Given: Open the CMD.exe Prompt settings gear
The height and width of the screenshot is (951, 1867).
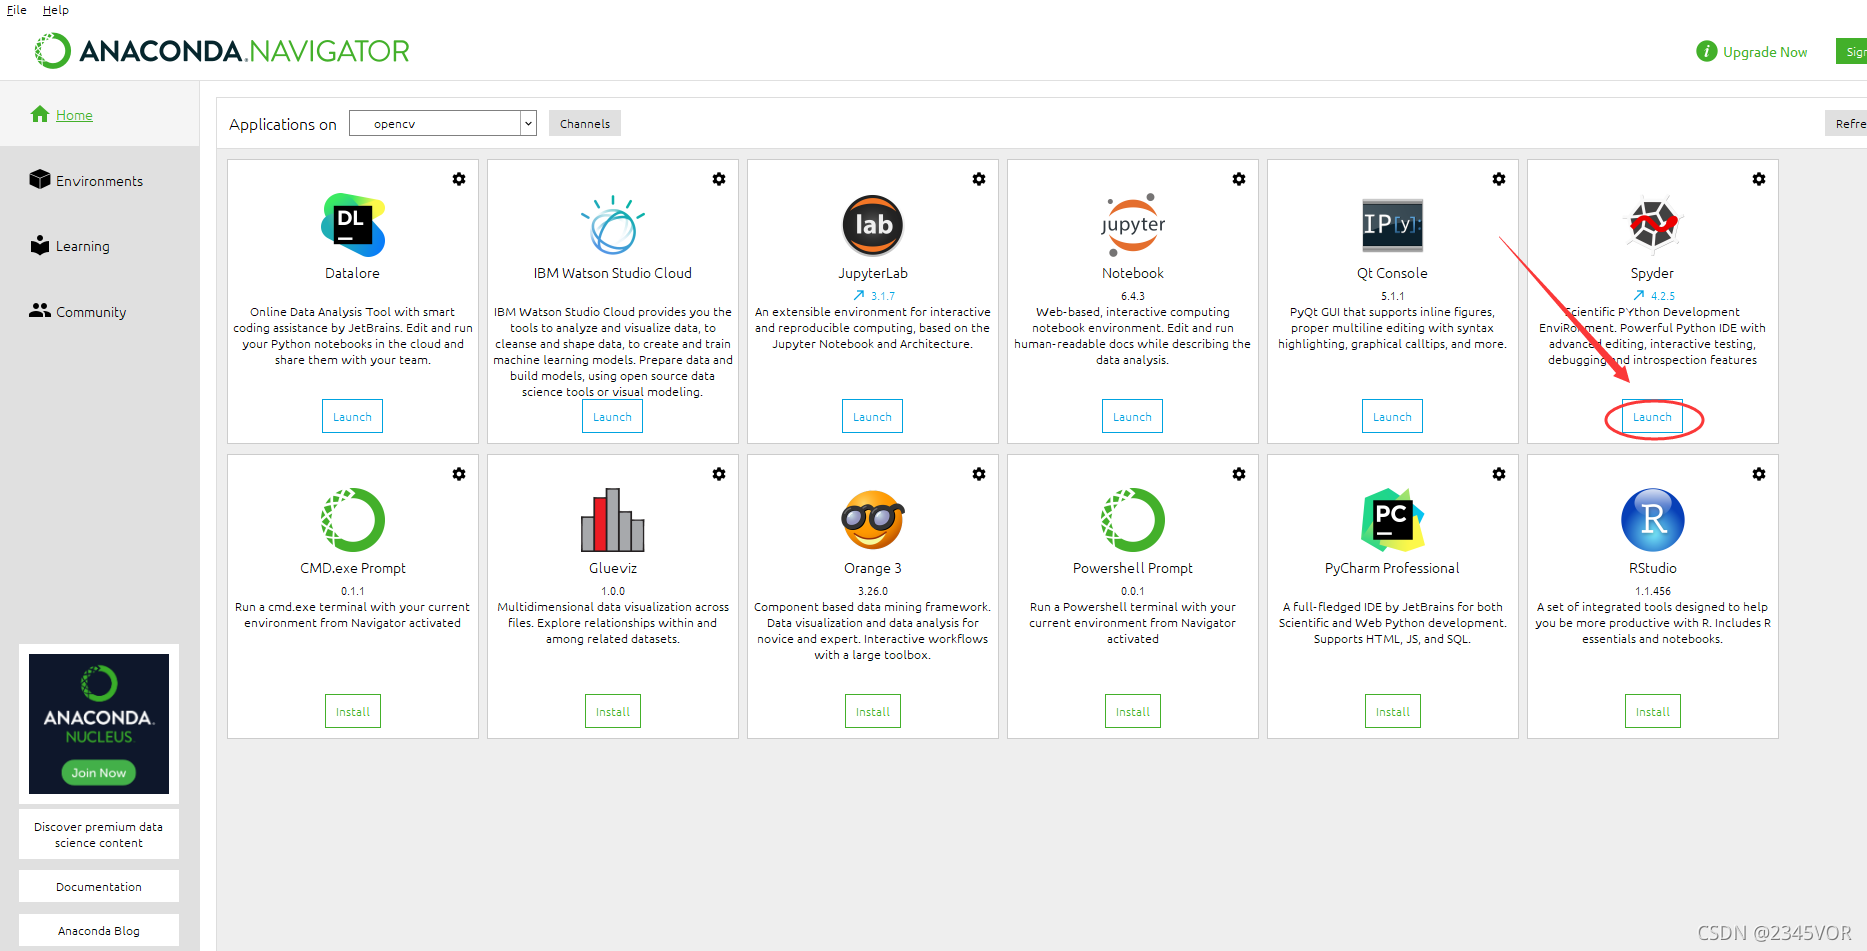Looking at the screenshot, I should coord(459,474).
